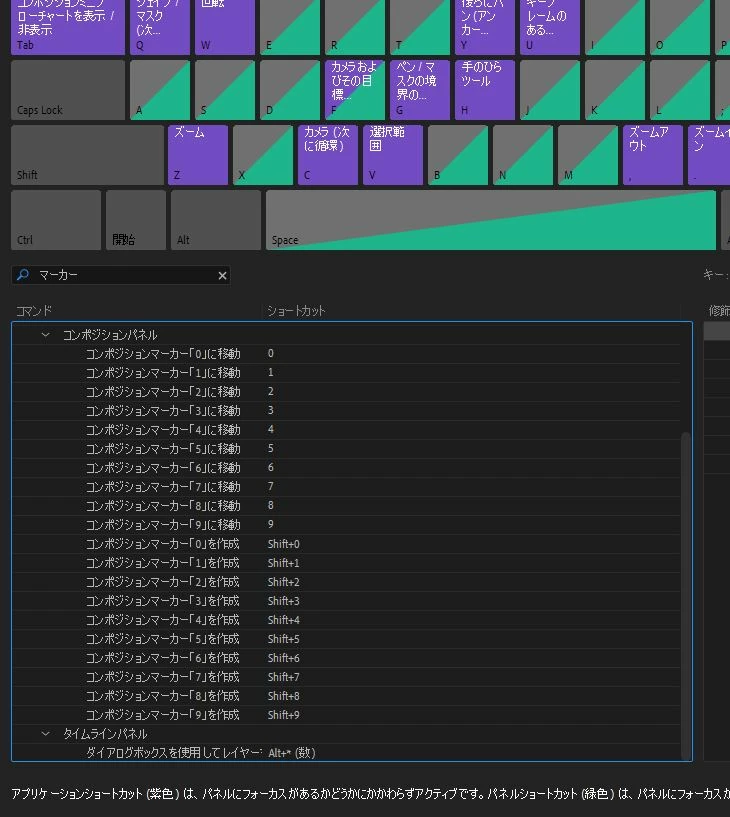This screenshot has height=817, width=730.
Task: Select the Q key on keyboard layout
Action: click(x=160, y=27)
